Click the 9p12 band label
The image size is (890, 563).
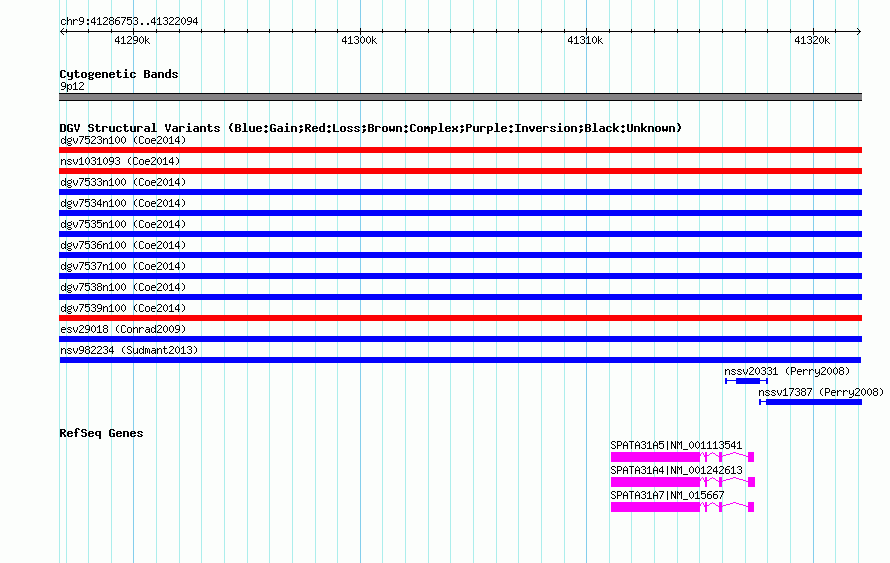[72, 86]
